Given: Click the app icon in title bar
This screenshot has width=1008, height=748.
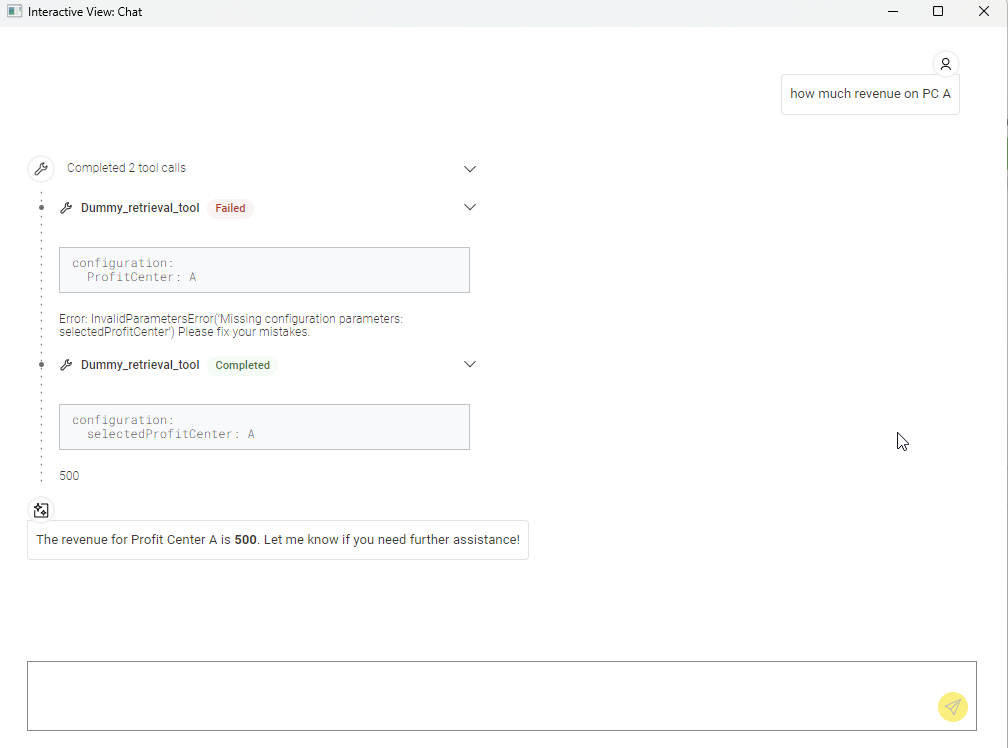Looking at the screenshot, I should point(14,12).
